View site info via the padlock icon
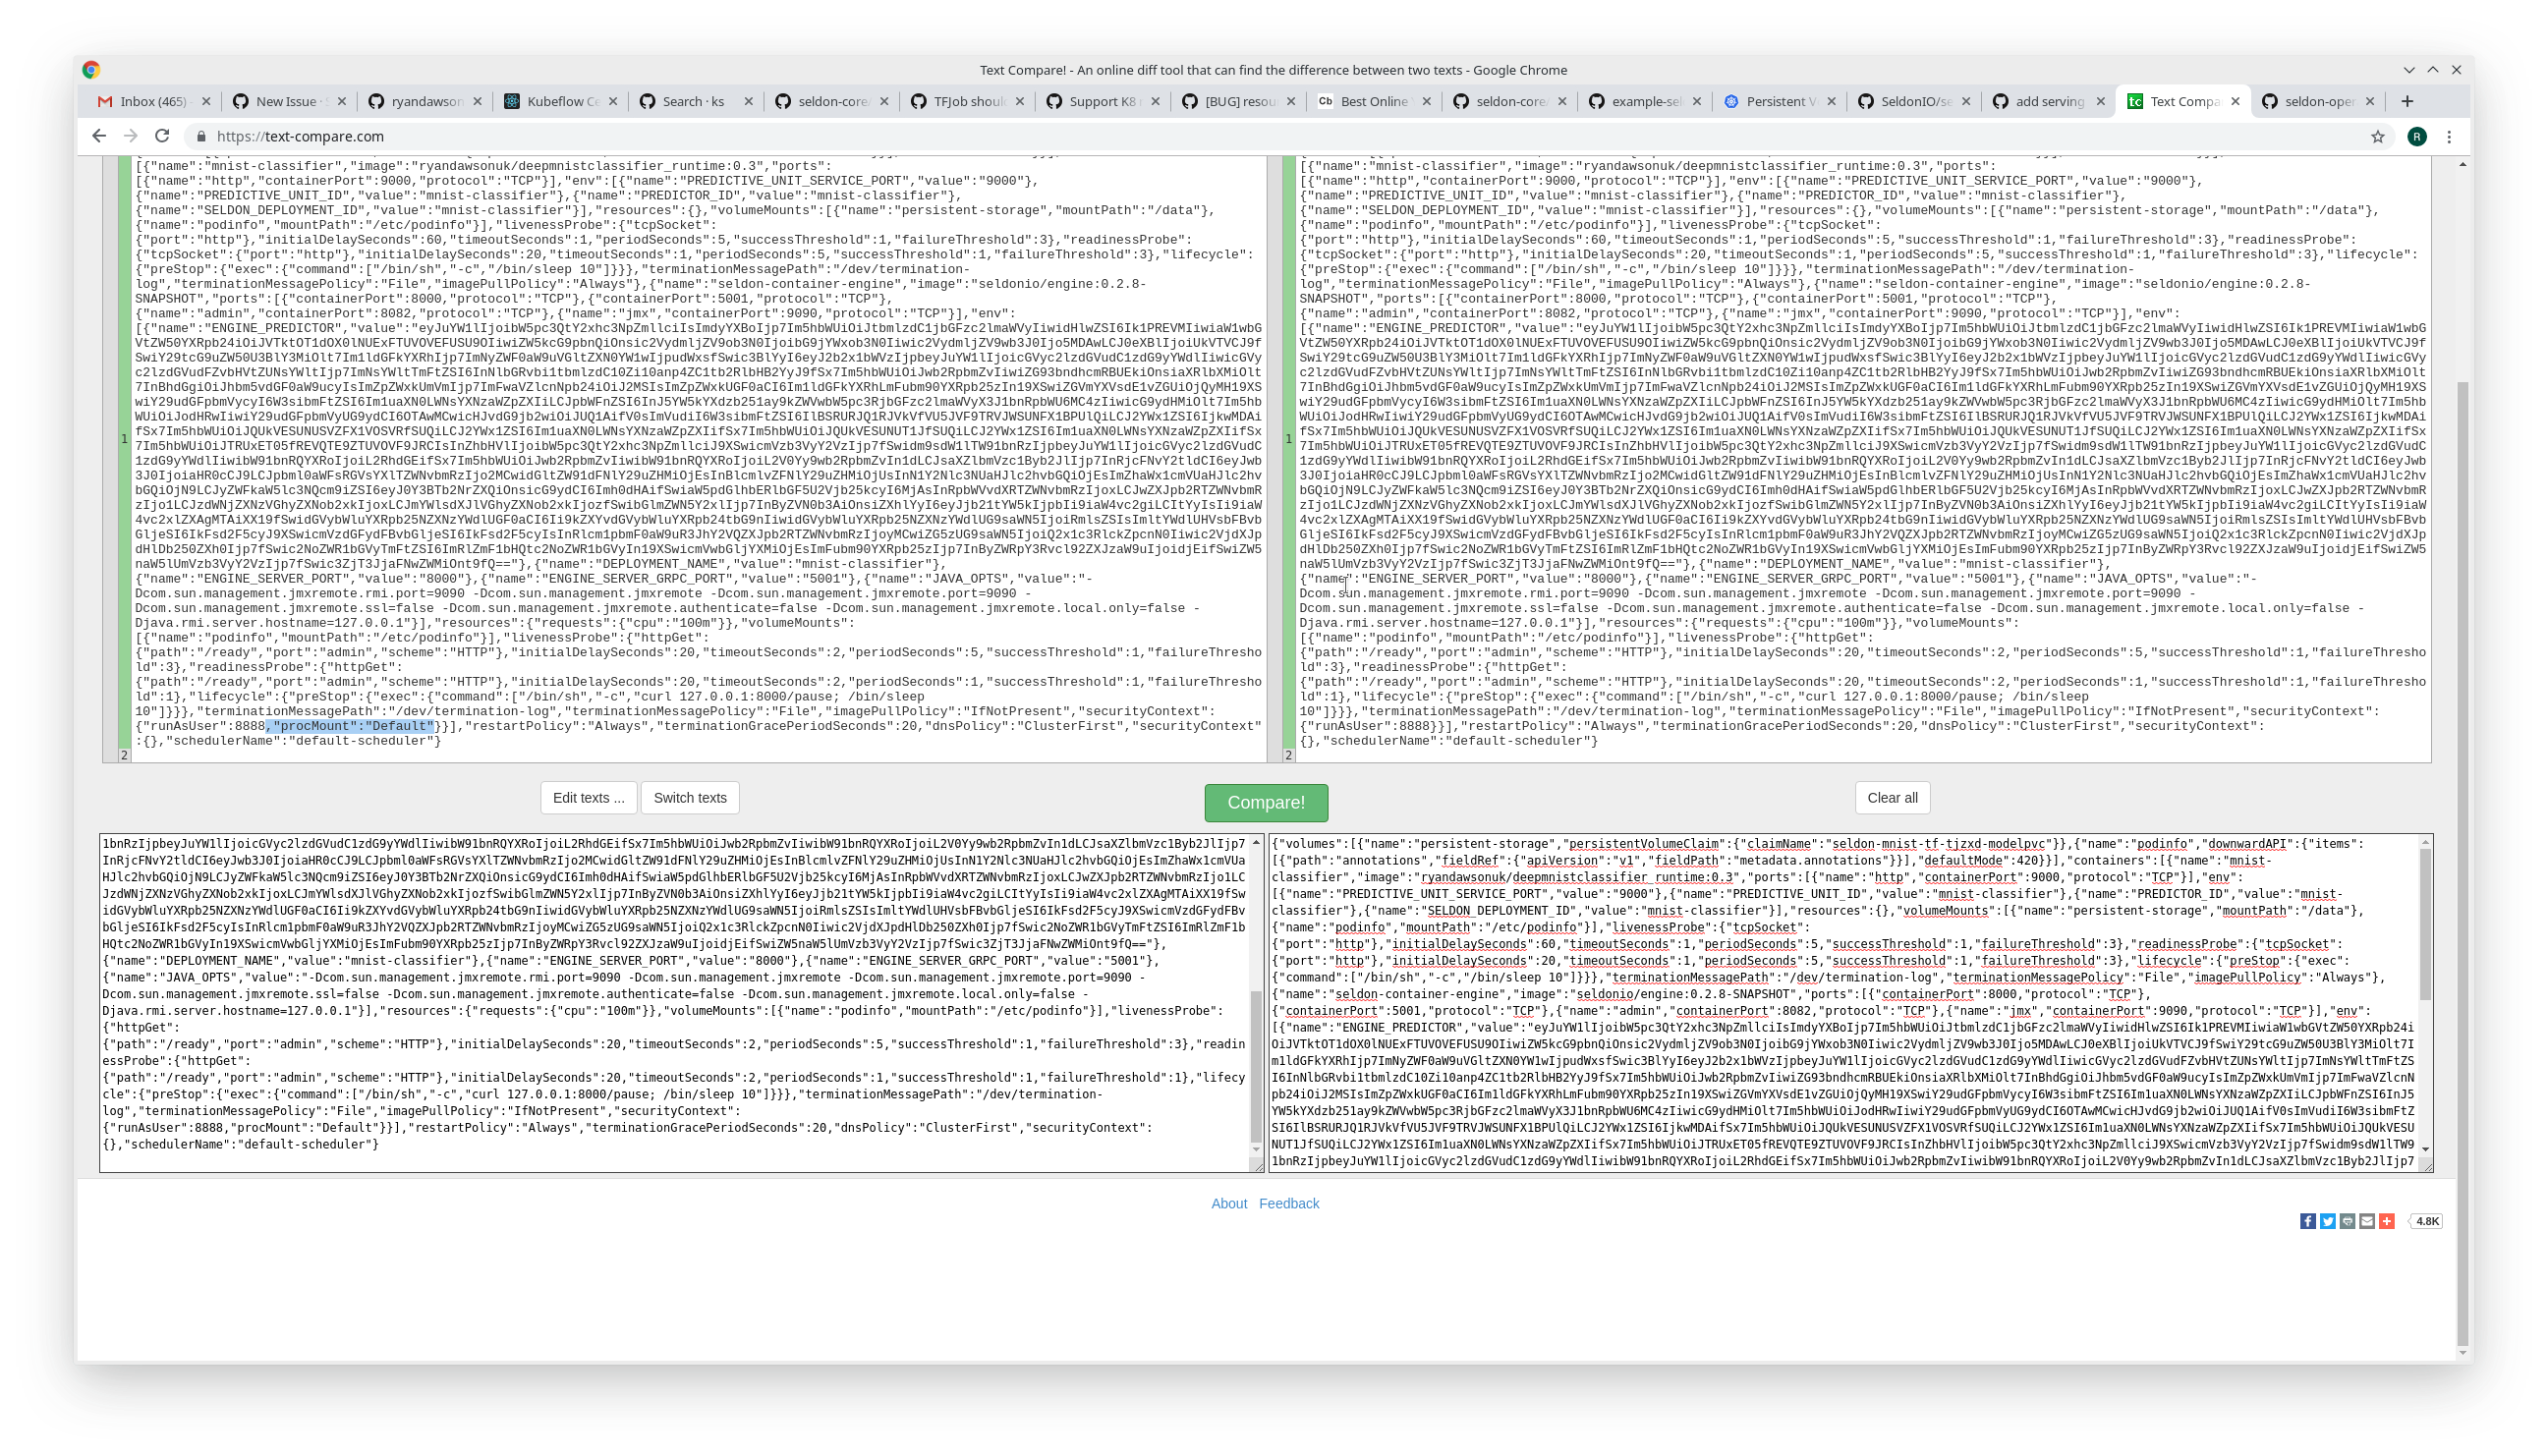 tap(202, 135)
